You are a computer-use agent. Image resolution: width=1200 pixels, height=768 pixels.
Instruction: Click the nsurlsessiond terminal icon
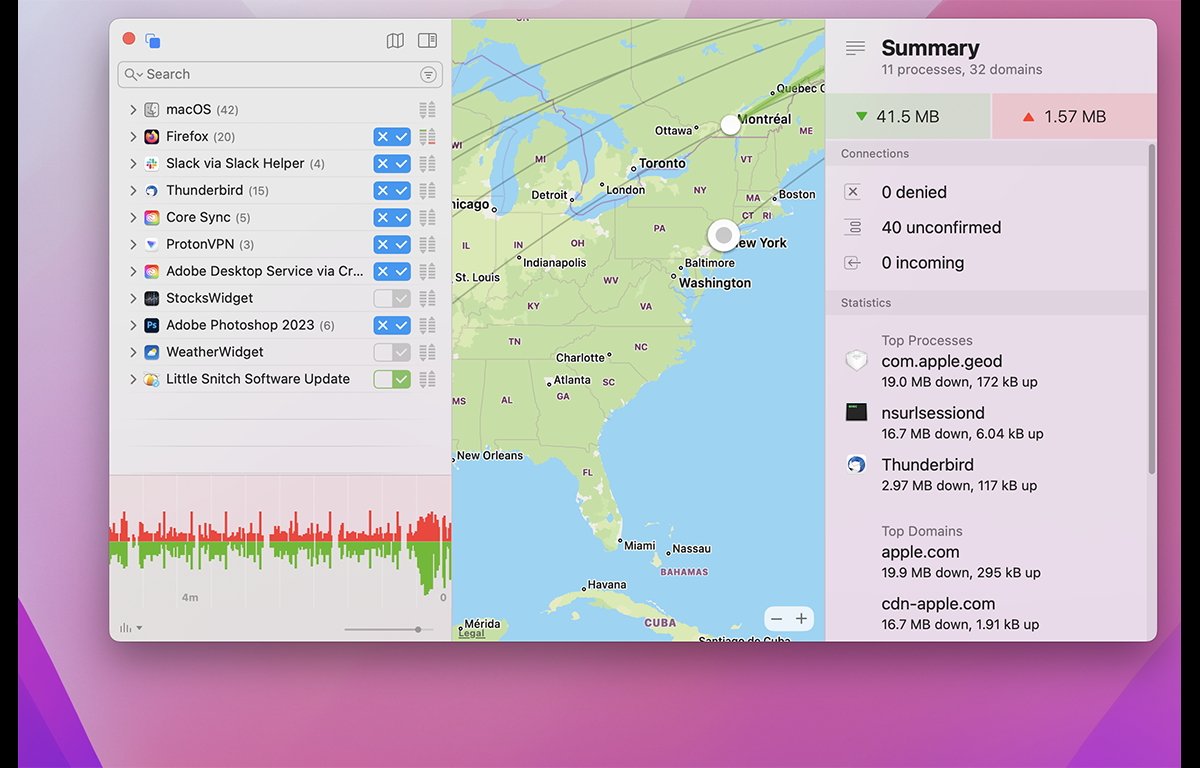856,412
